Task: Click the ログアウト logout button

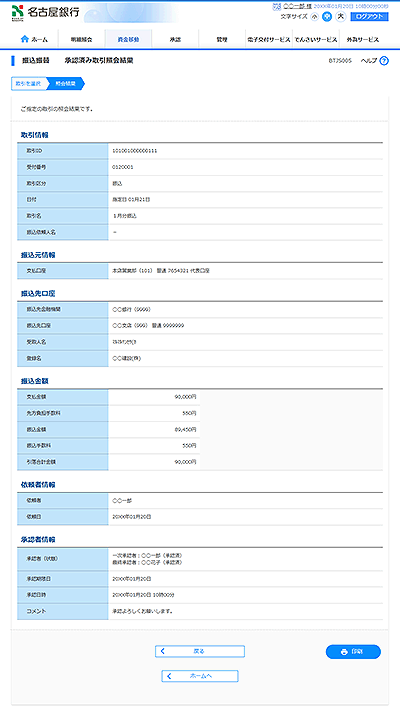Action: pyautogui.click(x=369, y=17)
